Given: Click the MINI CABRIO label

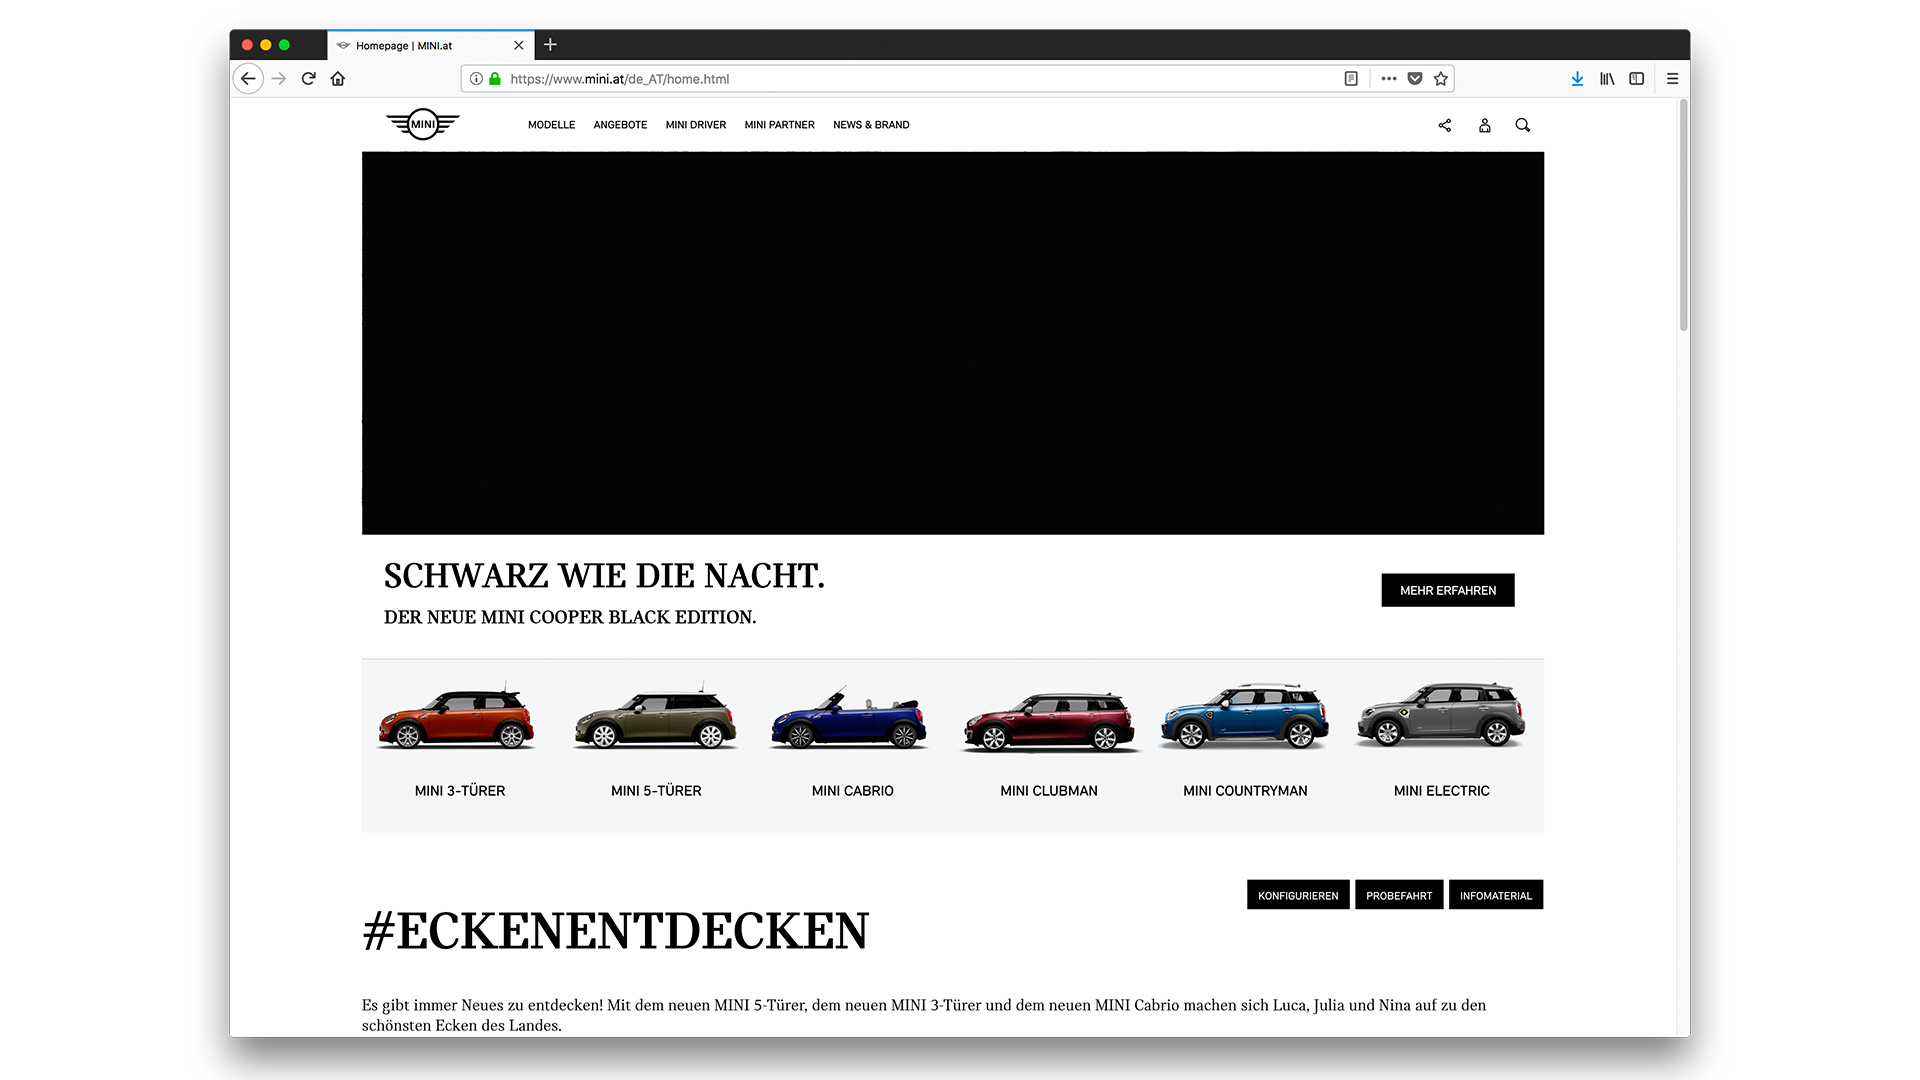Looking at the screenshot, I should [853, 791].
